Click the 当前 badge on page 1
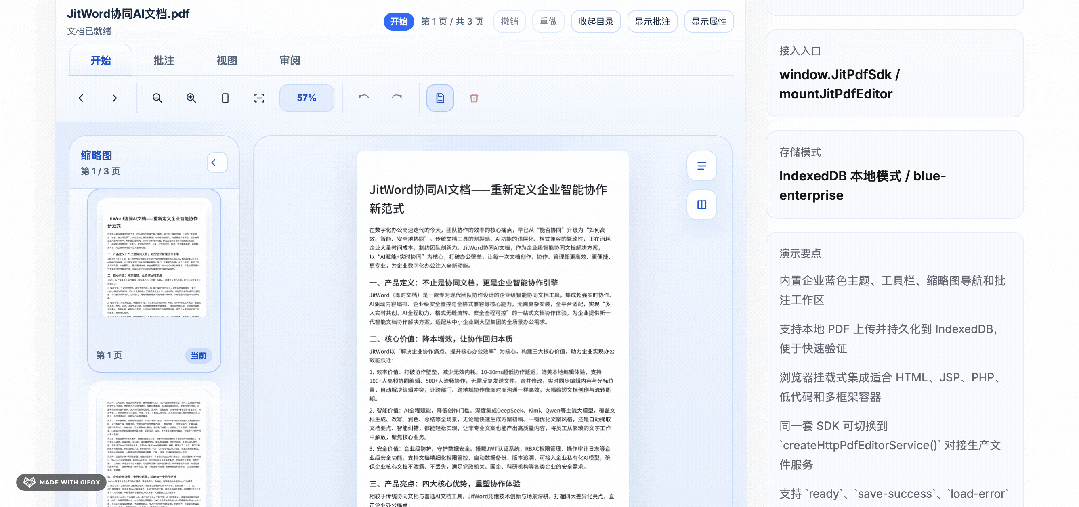The width and height of the screenshot is (1079, 507). [x=198, y=356]
